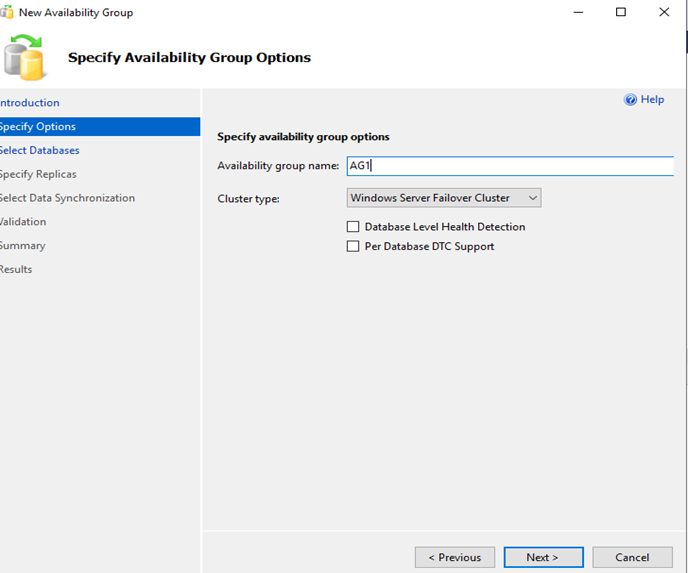Cancel the availability group wizard
688x573 pixels.
(632, 557)
